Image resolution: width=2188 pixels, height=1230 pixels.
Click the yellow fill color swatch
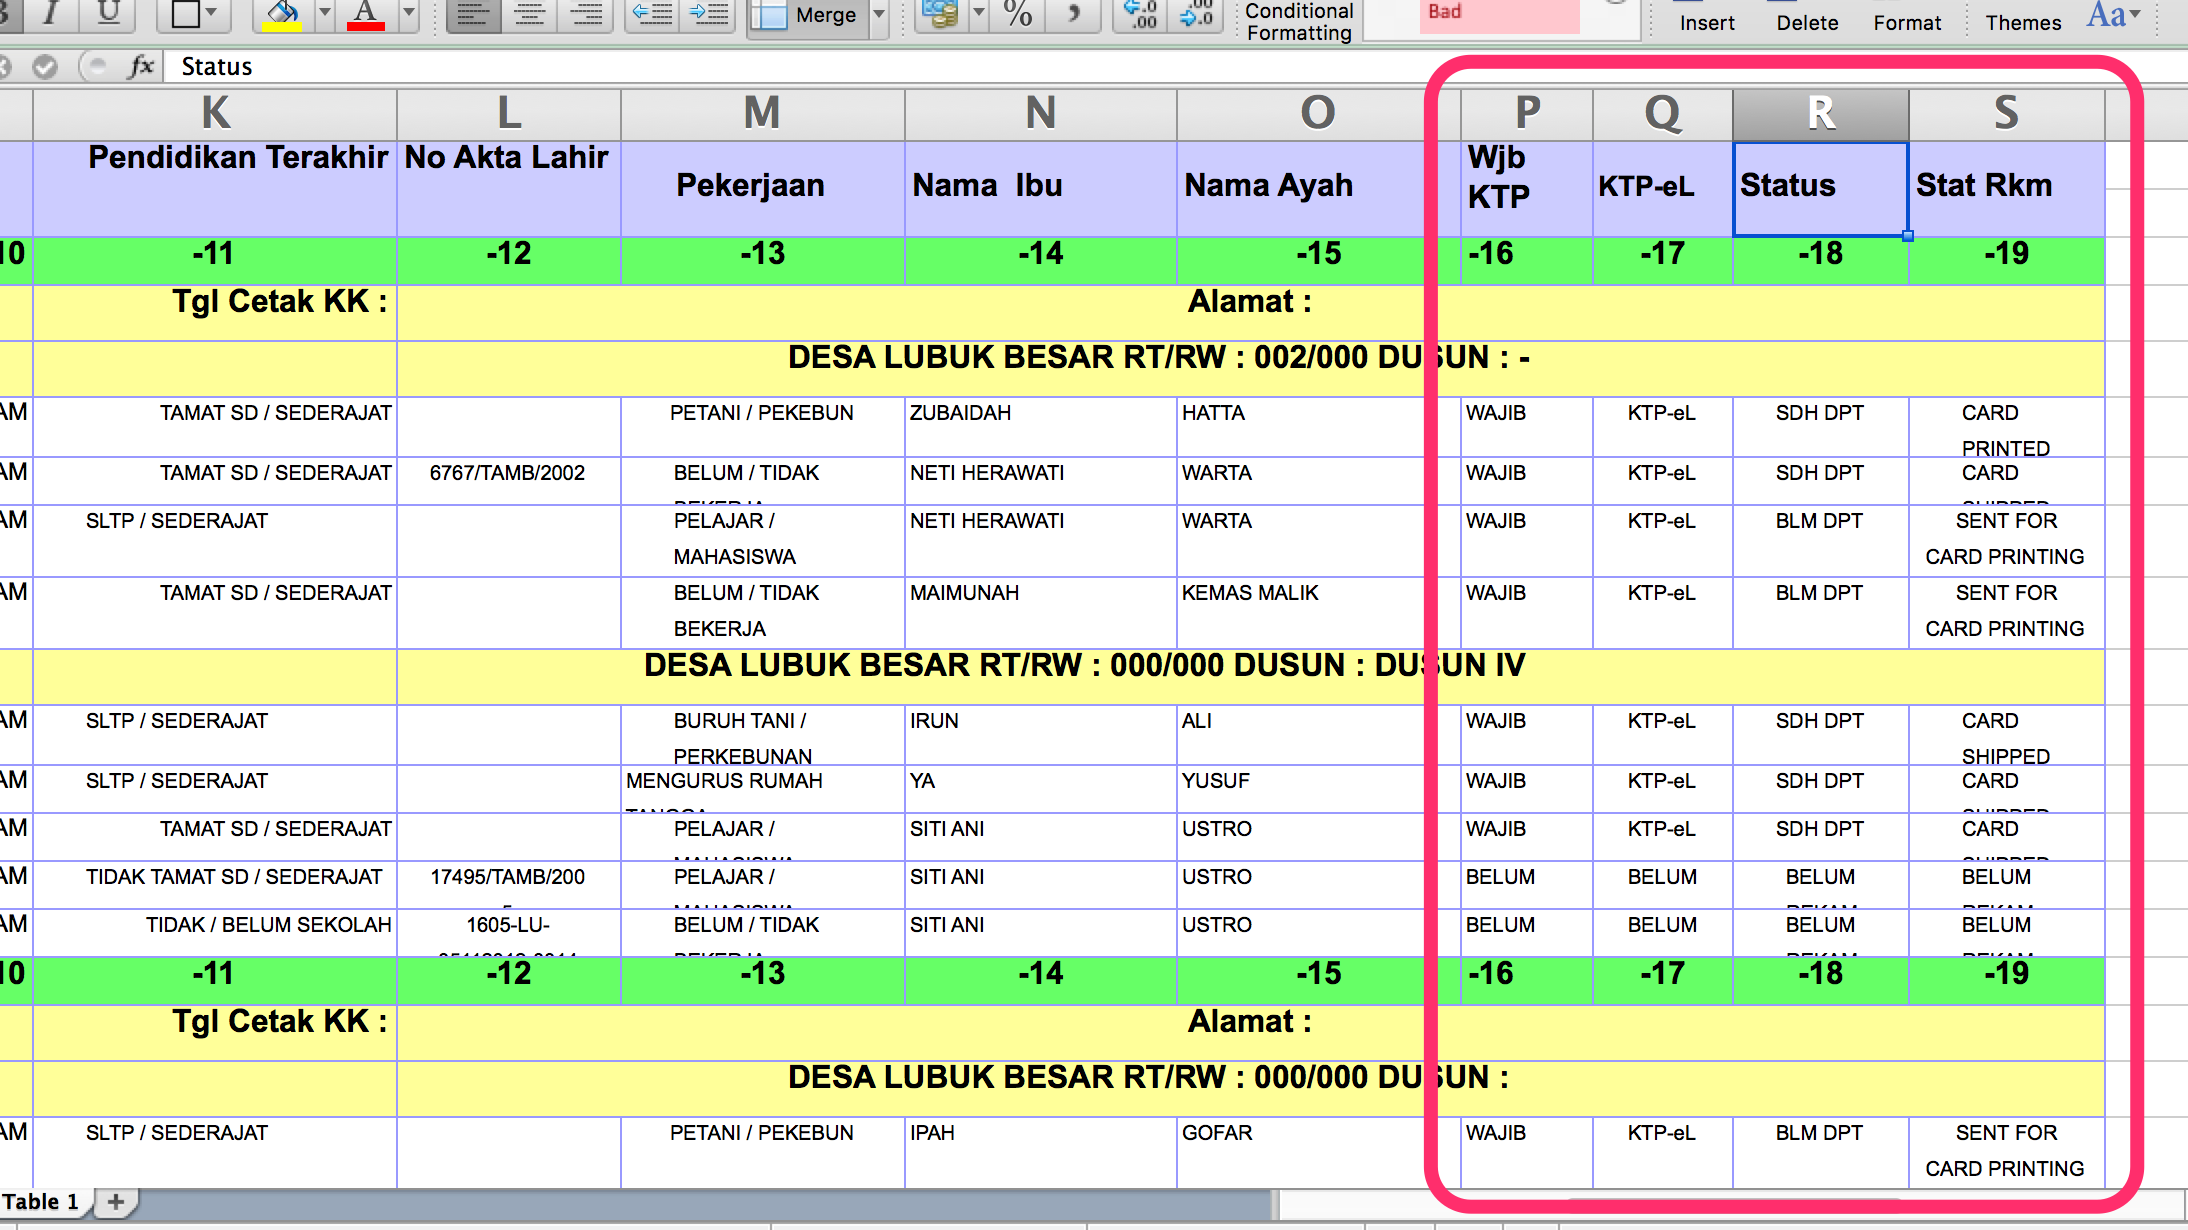[x=284, y=27]
